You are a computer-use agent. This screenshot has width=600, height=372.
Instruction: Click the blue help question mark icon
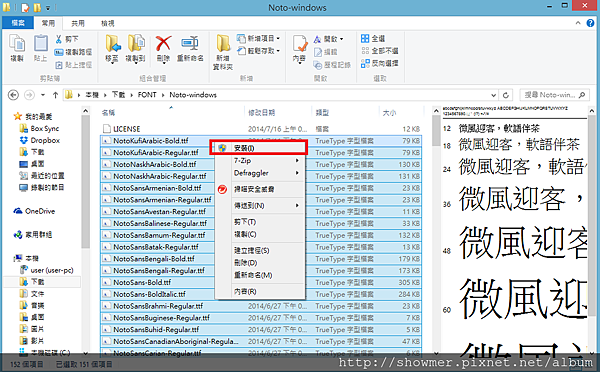pos(590,23)
